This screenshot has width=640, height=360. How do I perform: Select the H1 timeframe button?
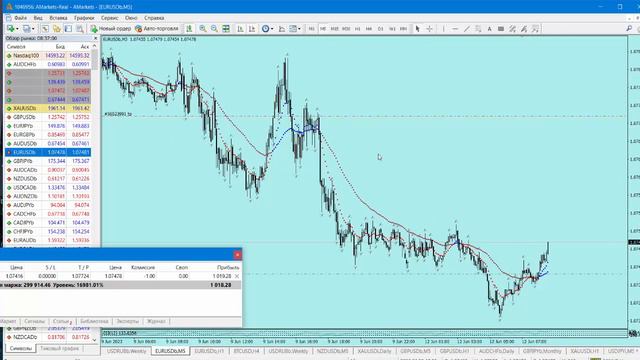(x=358, y=29)
